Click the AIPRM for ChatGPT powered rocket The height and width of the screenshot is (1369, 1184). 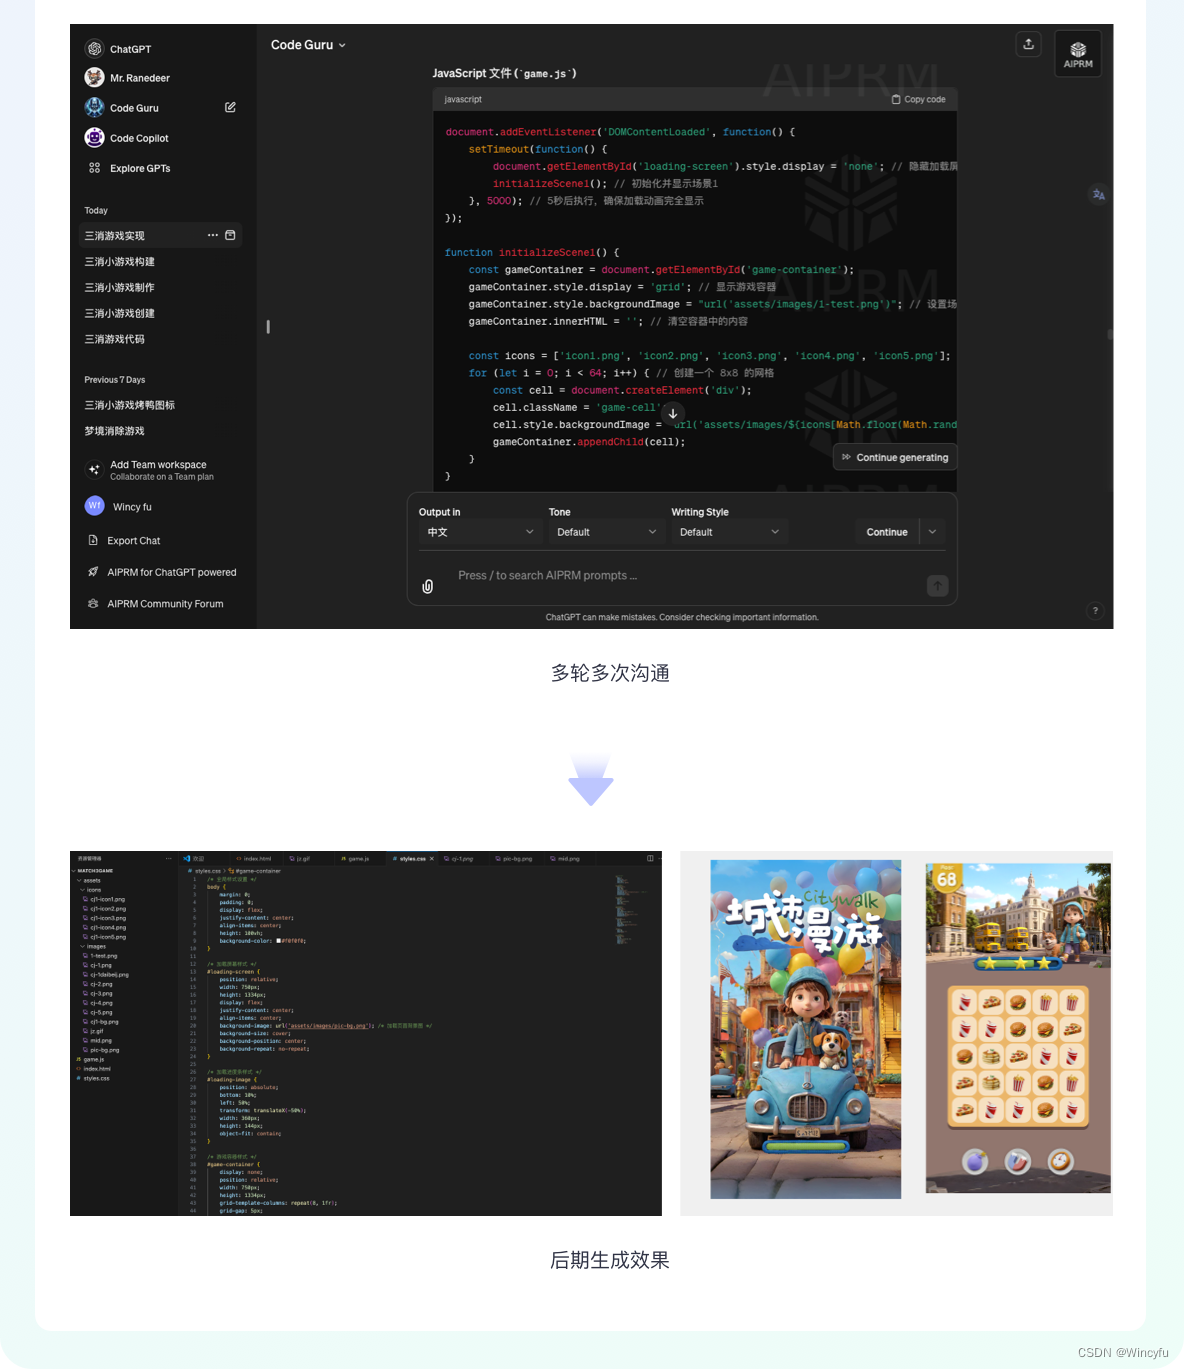click(93, 572)
